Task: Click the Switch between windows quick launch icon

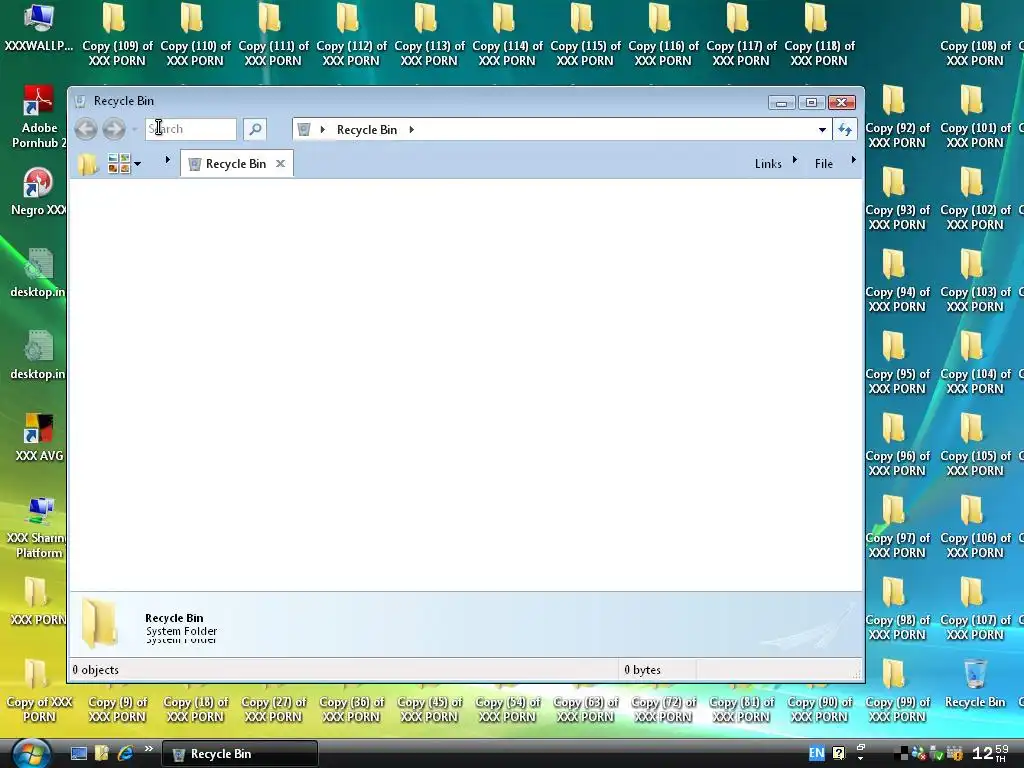Action: [x=102, y=754]
